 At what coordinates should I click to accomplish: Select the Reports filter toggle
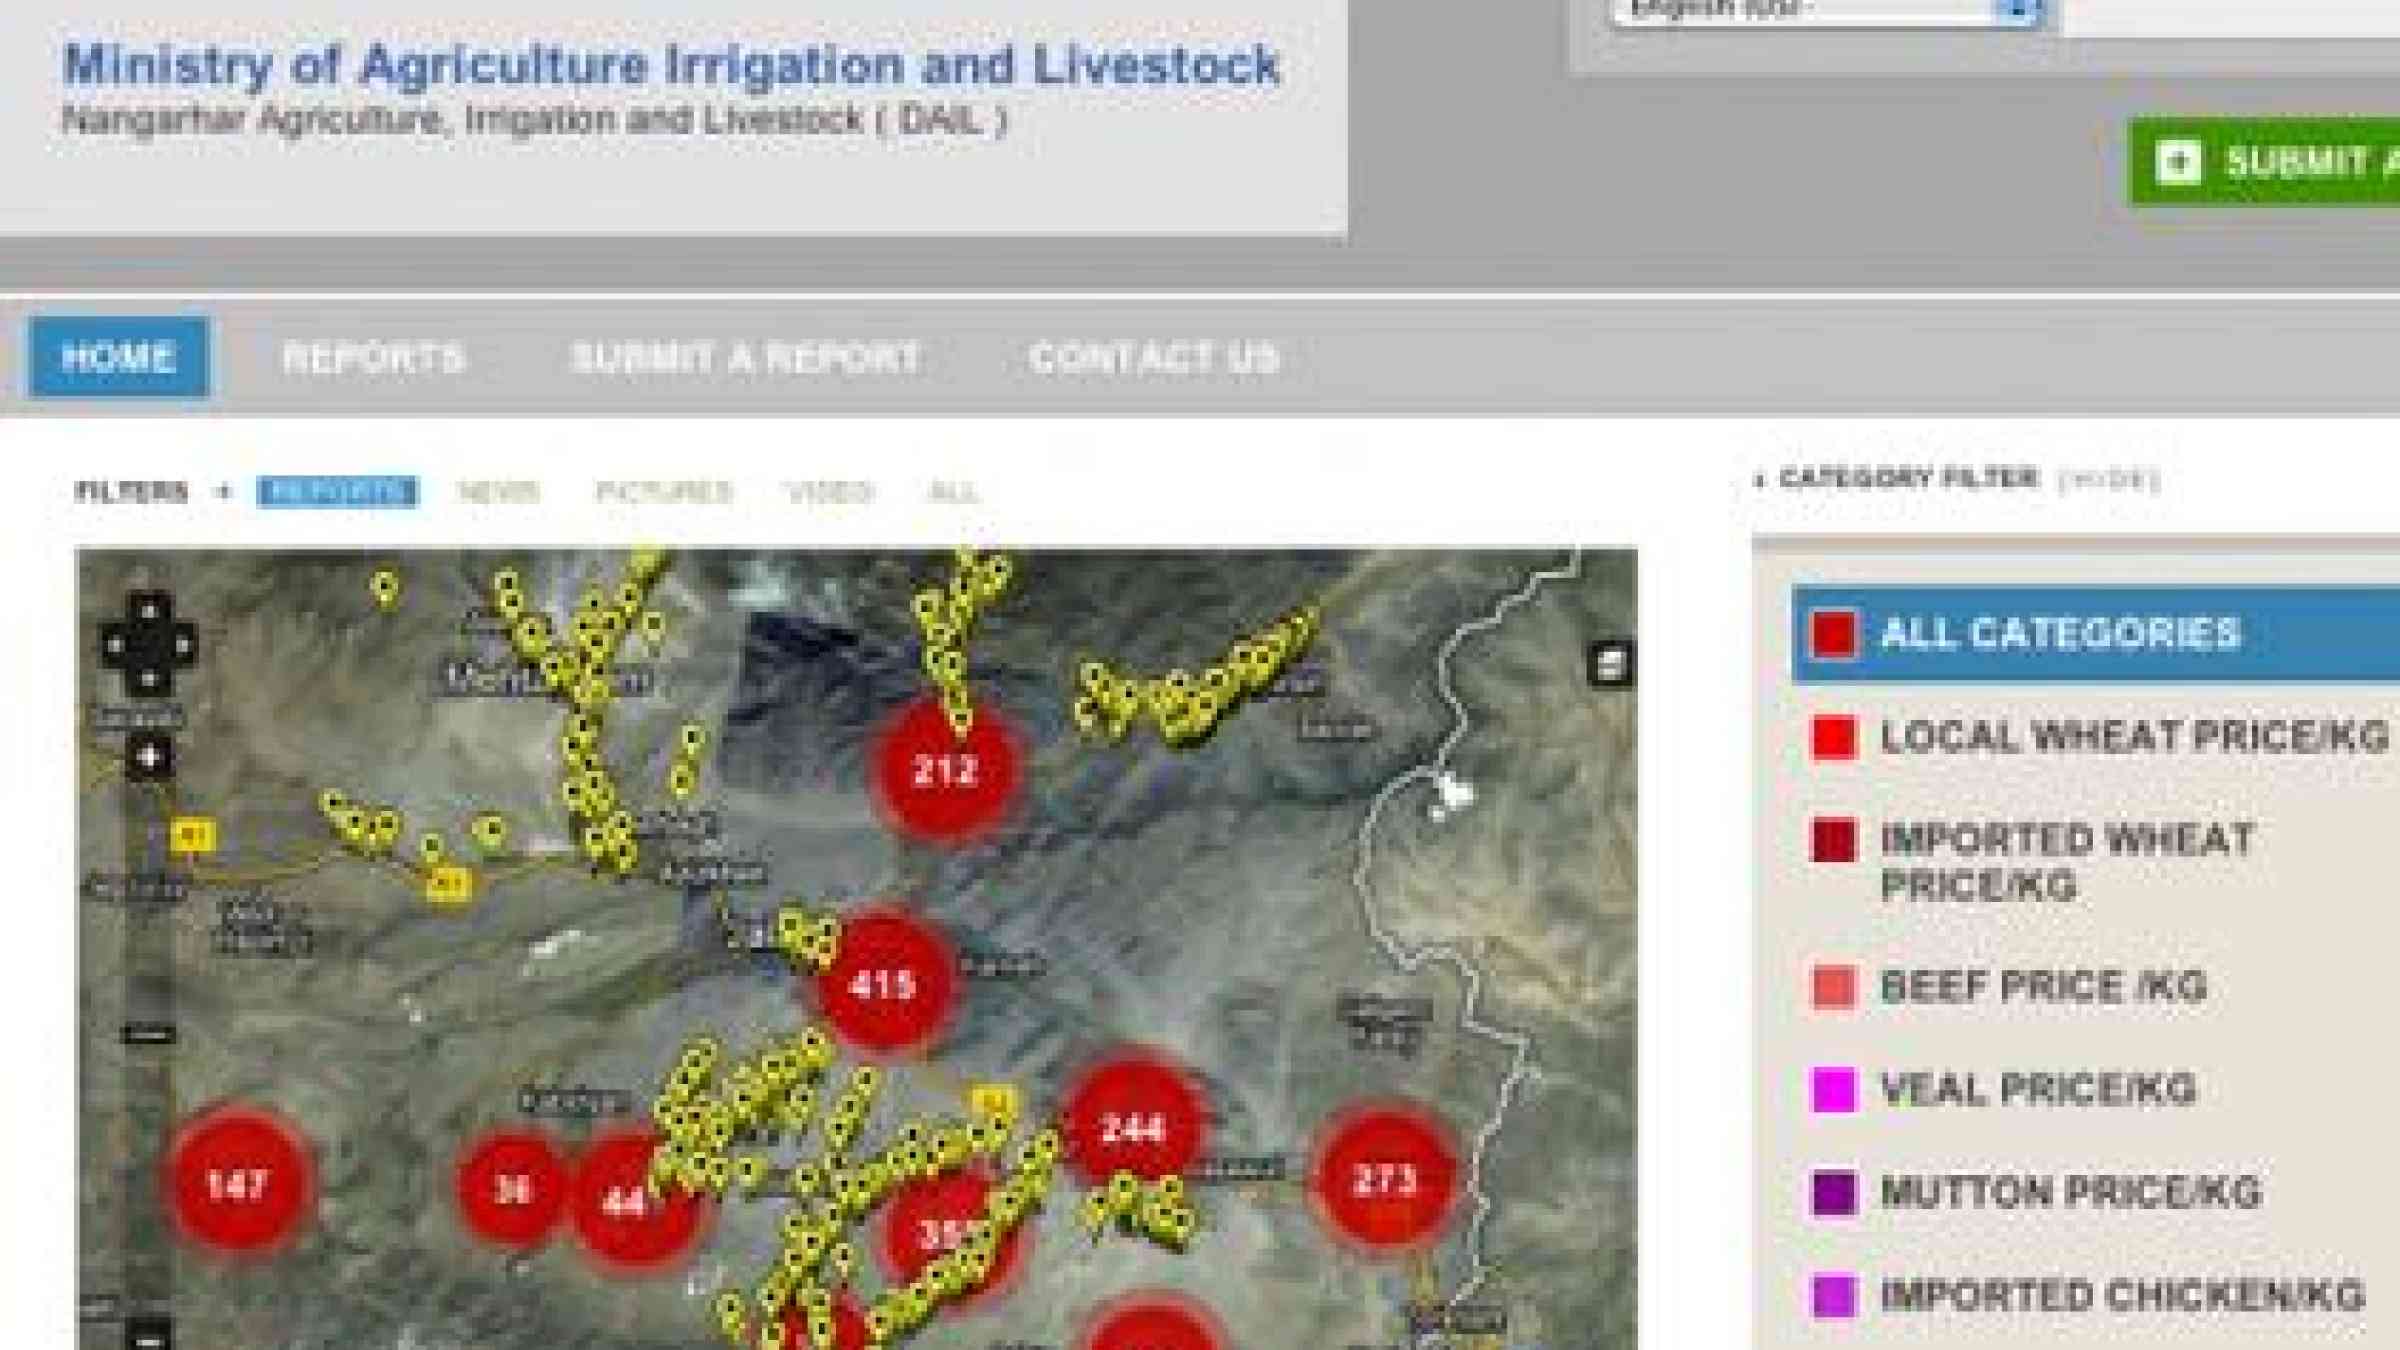pos(337,491)
